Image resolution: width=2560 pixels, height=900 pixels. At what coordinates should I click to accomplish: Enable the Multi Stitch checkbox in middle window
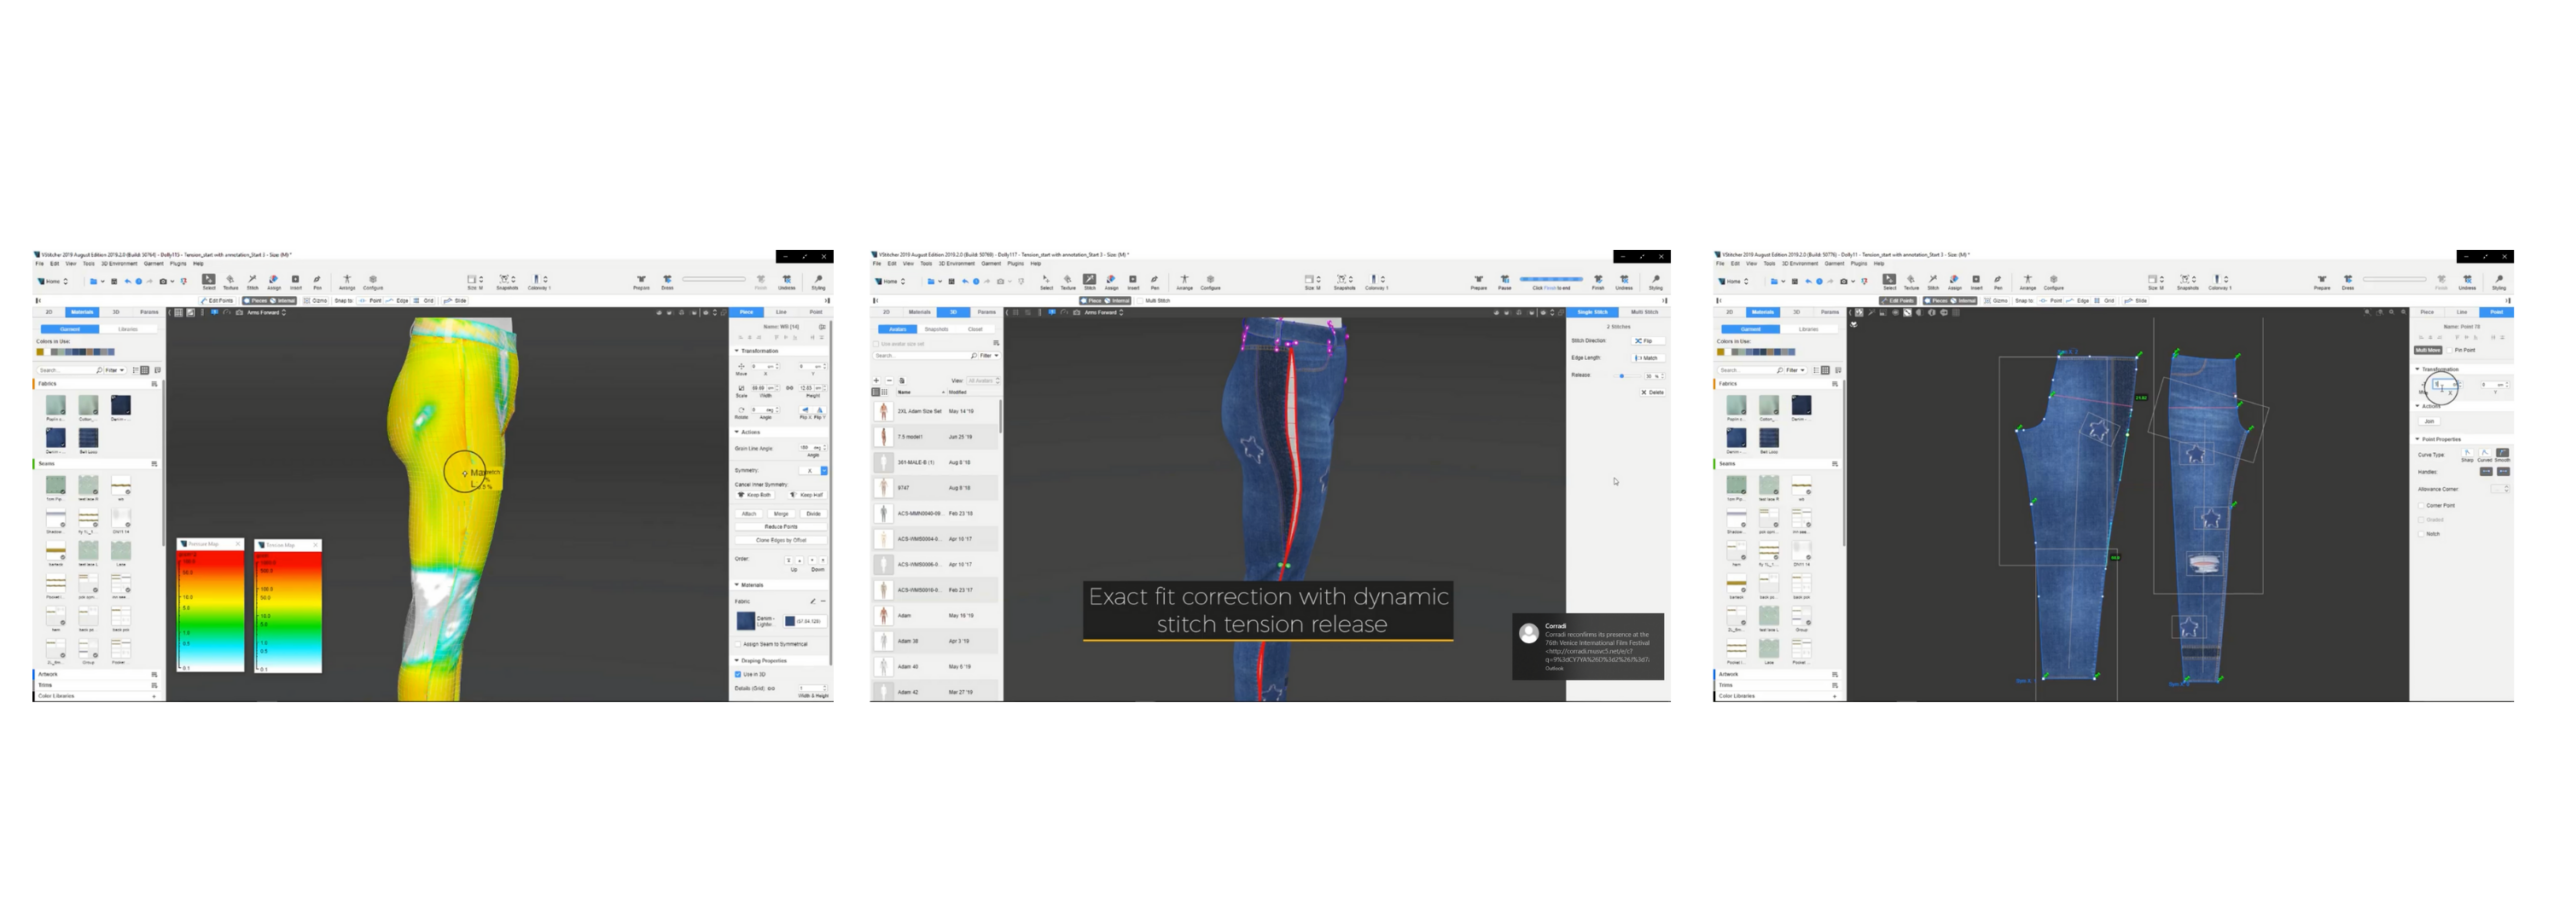1140,300
